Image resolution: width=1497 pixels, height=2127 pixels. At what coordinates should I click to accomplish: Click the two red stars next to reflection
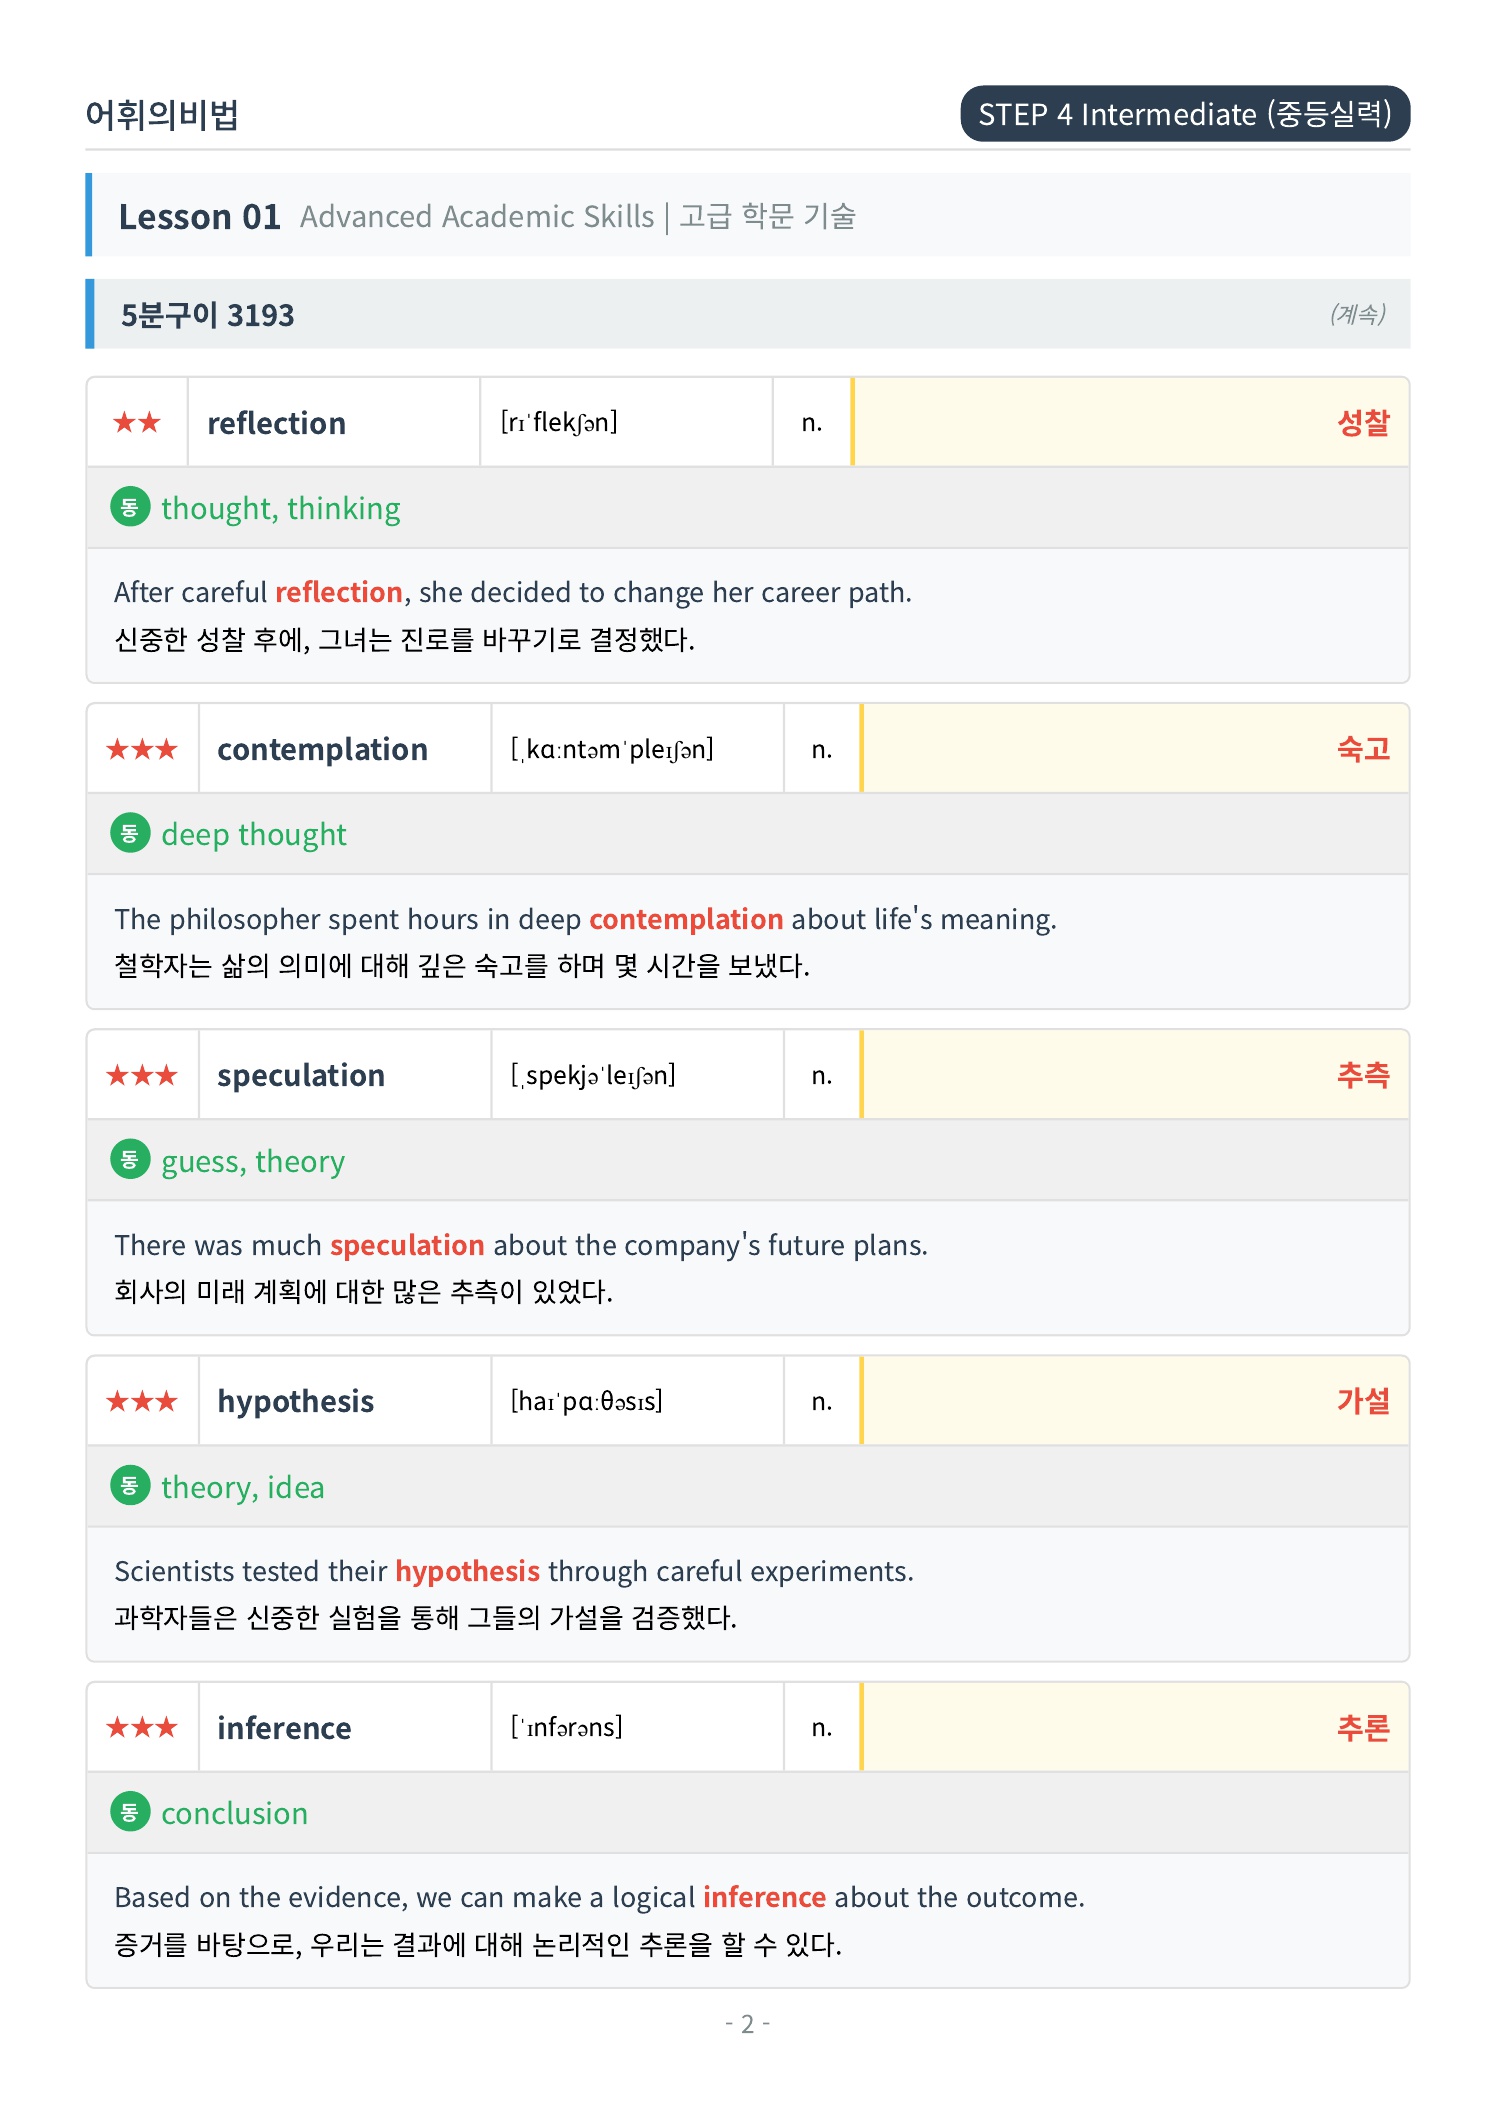coord(137,422)
